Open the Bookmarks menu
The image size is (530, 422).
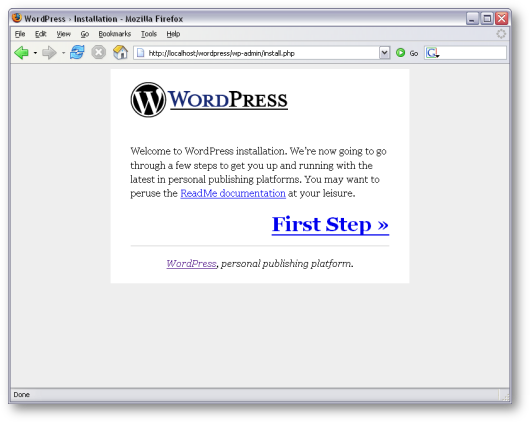coord(115,34)
